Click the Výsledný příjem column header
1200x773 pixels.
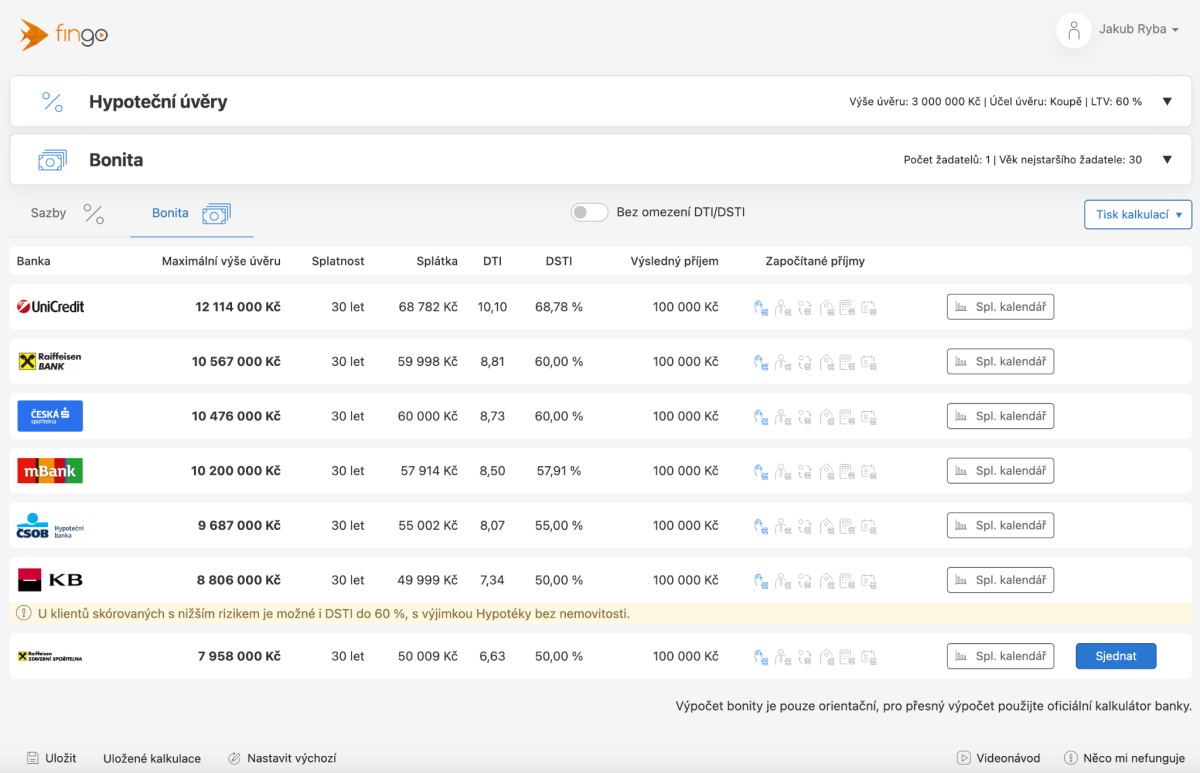[x=674, y=261]
